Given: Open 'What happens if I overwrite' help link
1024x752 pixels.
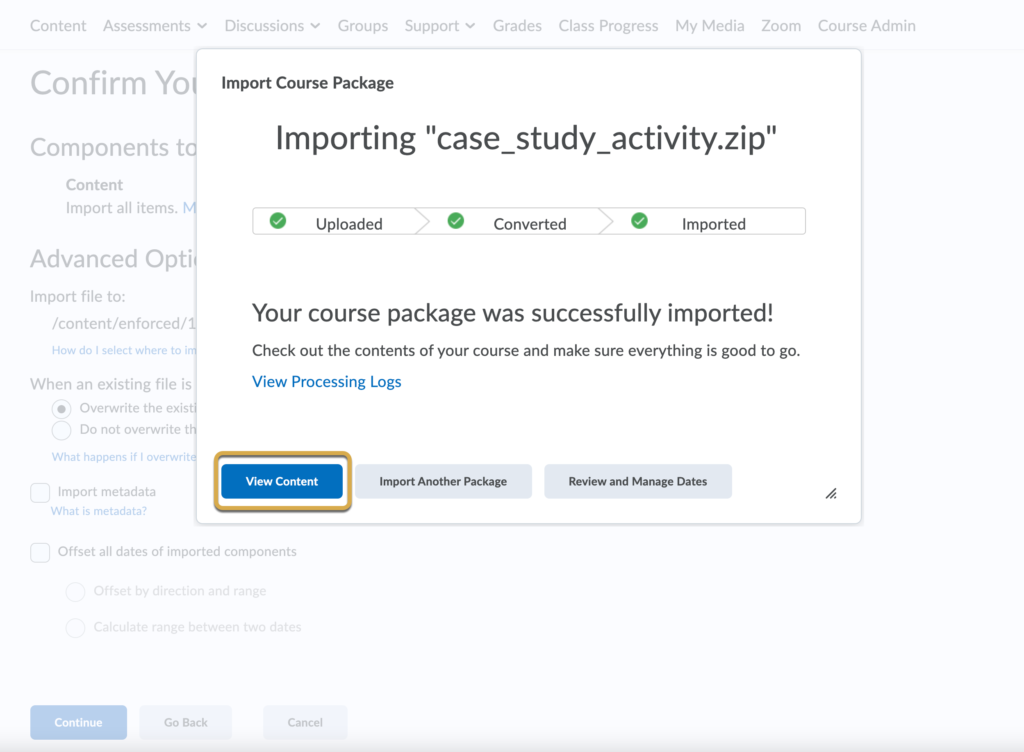Looking at the screenshot, I should (x=124, y=457).
